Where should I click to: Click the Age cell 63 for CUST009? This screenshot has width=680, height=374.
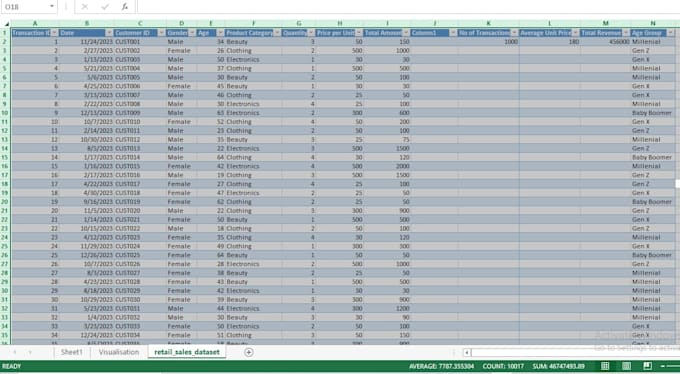tap(210, 113)
